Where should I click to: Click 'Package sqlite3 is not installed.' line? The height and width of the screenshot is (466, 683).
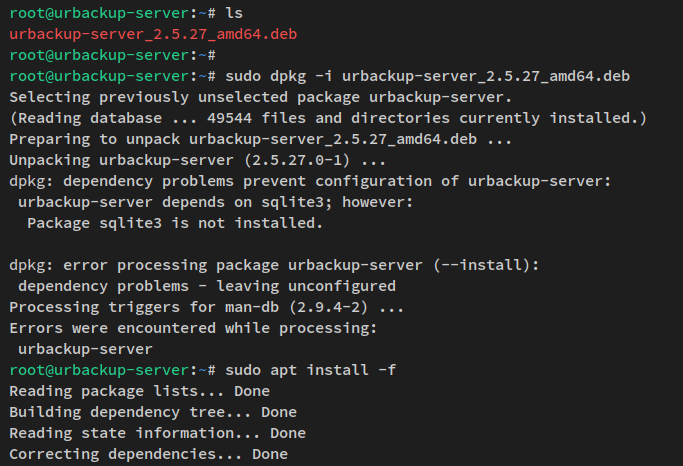(x=175, y=223)
